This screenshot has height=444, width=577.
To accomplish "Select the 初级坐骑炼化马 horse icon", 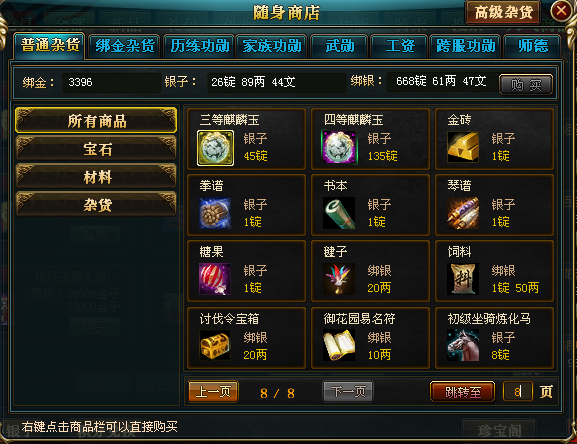I will point(463,345).
